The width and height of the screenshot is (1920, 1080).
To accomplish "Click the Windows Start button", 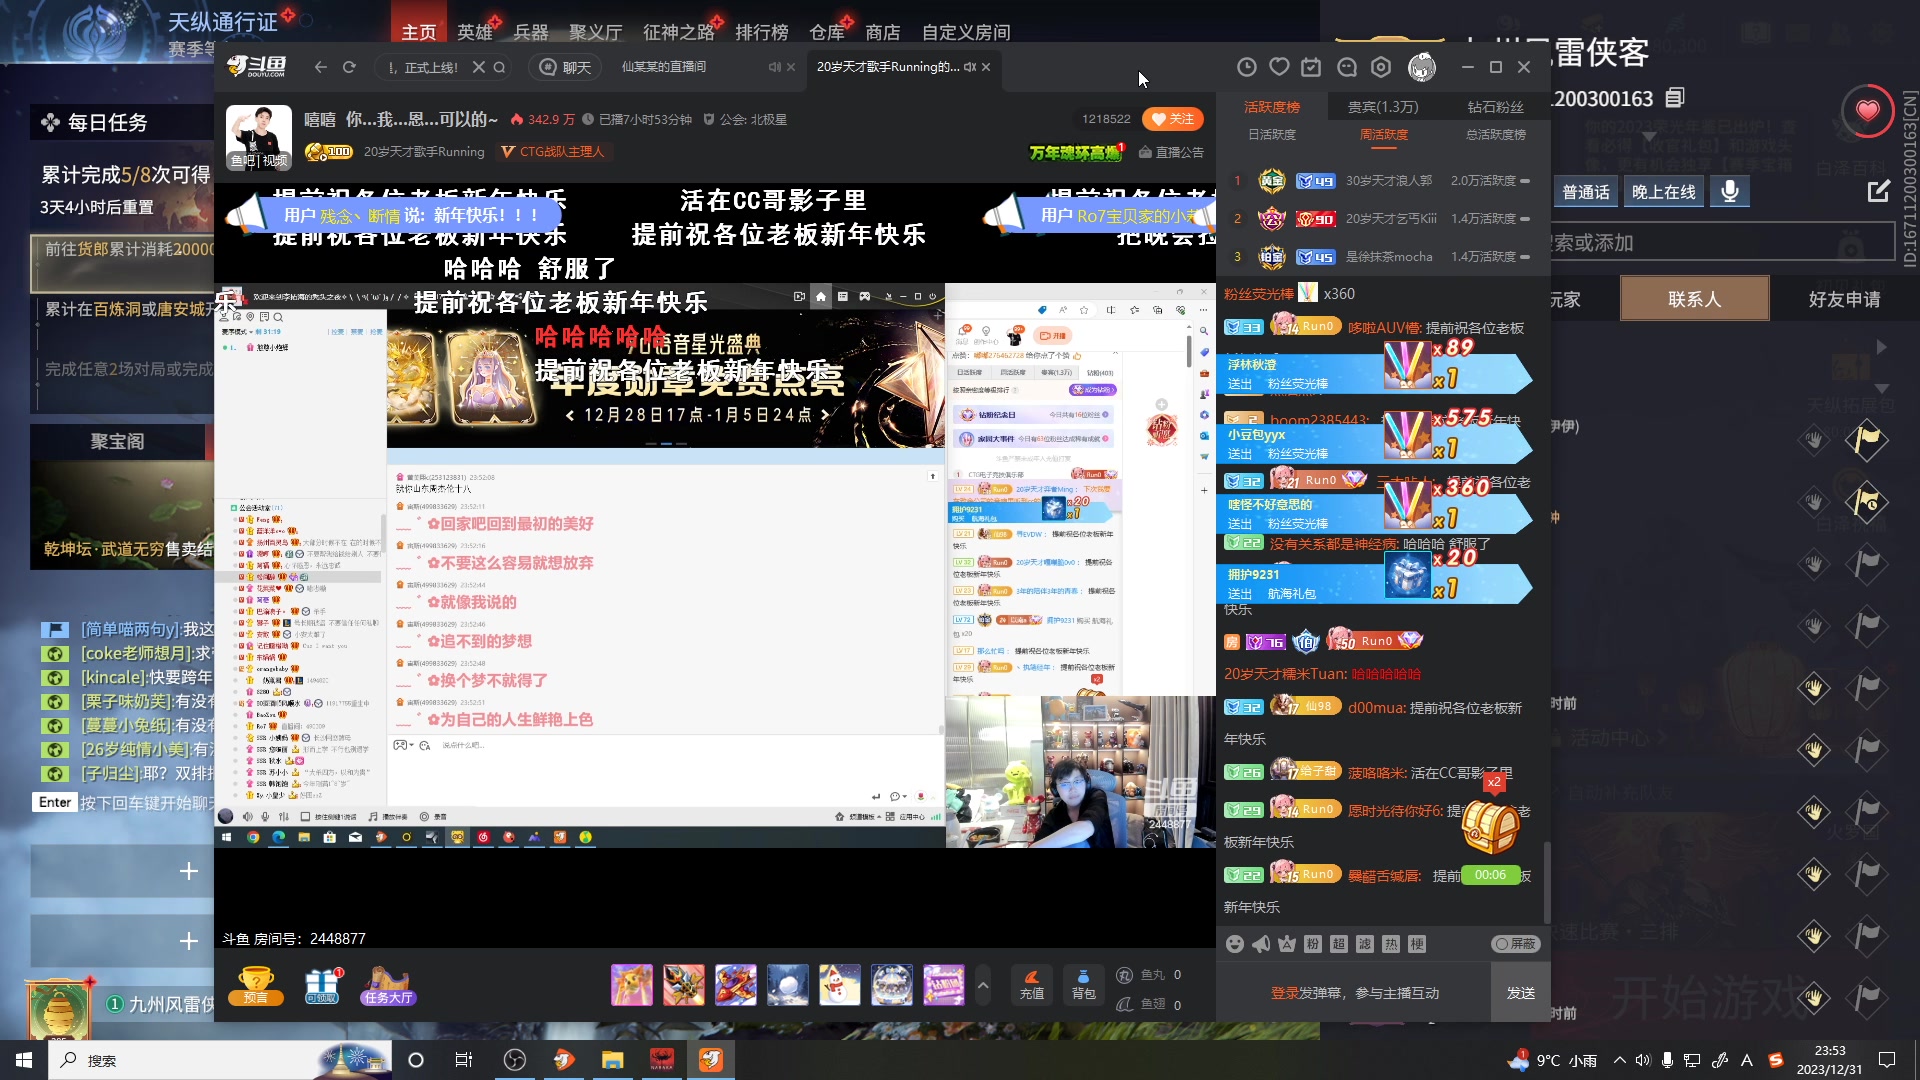I will click(24, 1060).
